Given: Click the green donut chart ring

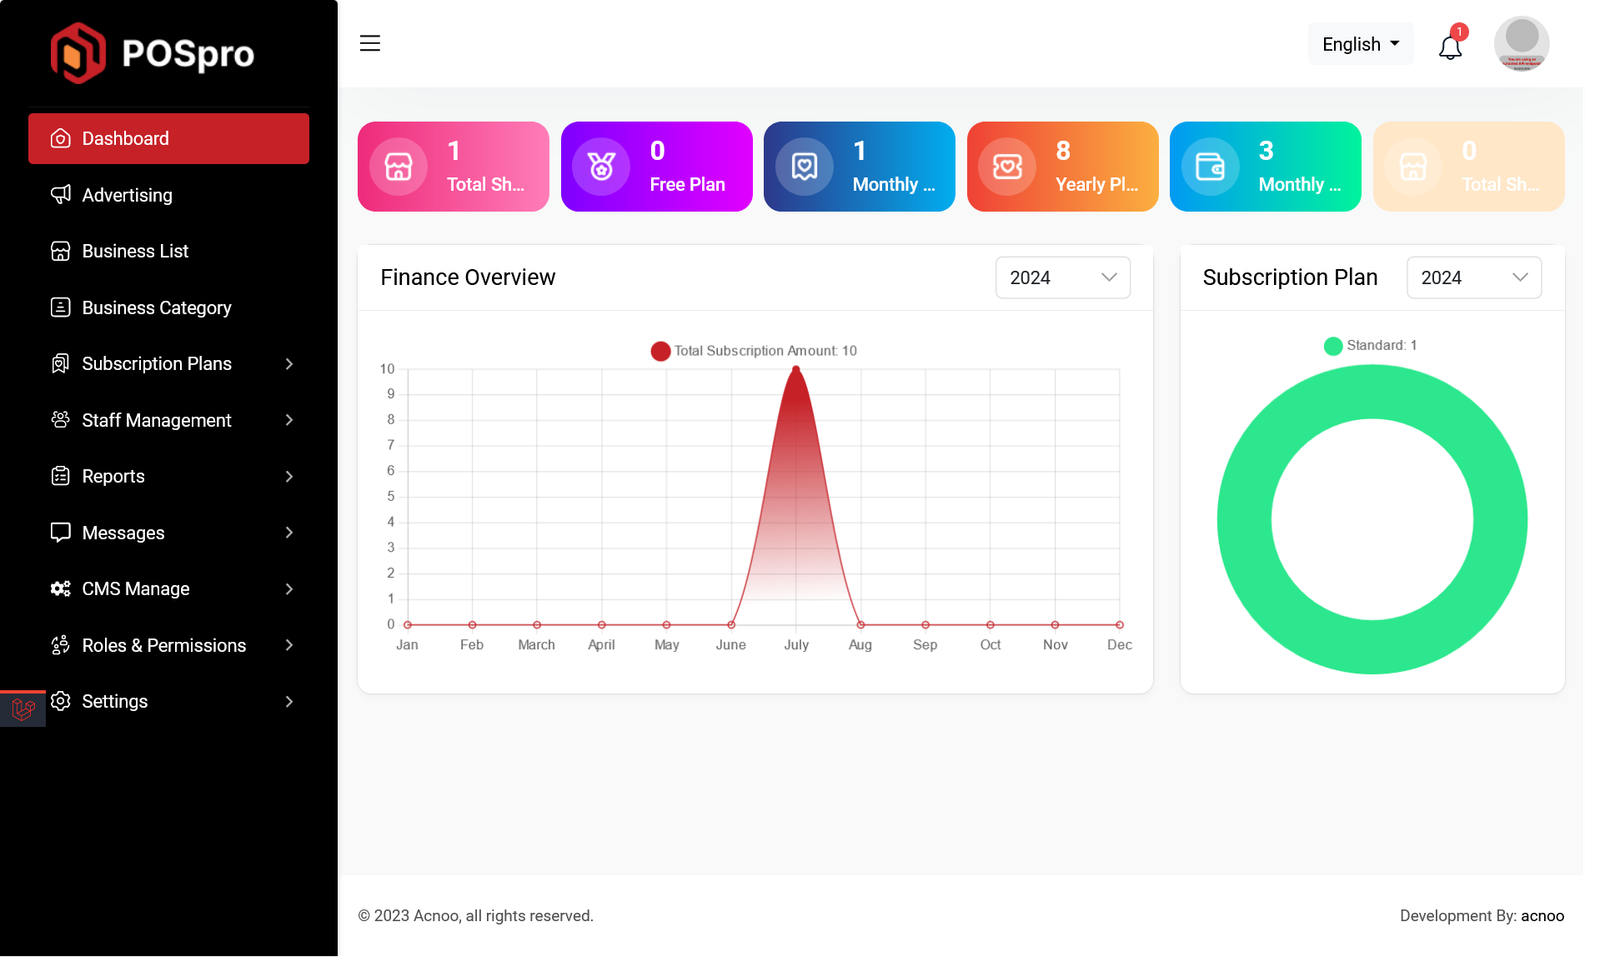Looking at the screenshot, I should [1244, 520].
